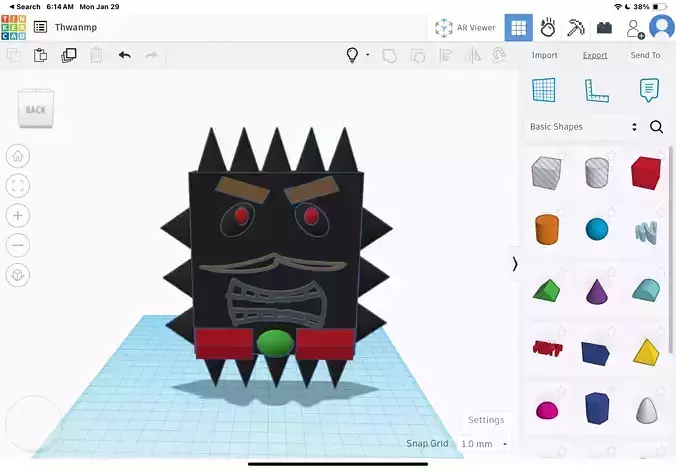The image size is (676, 470).
Task: Open the Tinkercad logo home
Action: (13, 27)
